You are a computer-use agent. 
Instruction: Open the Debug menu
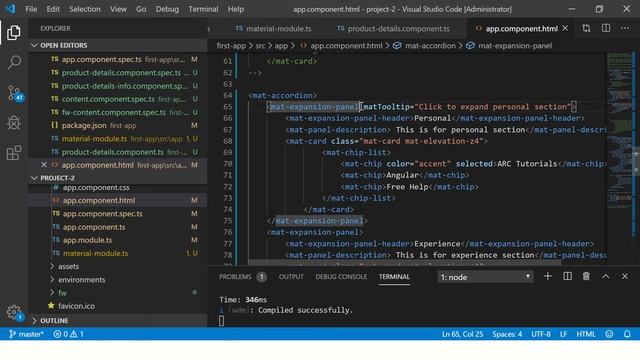[x=167, y=9]
